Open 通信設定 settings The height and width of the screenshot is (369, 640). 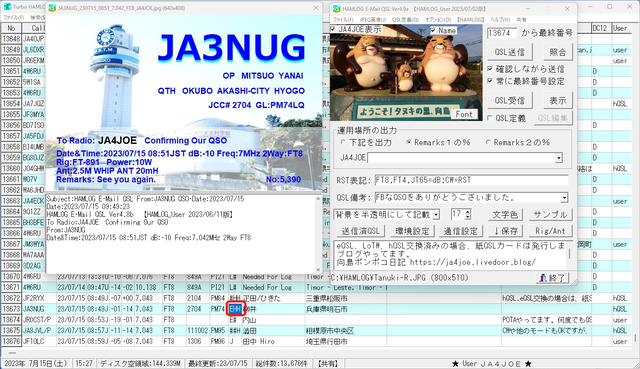(x=460, y=231)
